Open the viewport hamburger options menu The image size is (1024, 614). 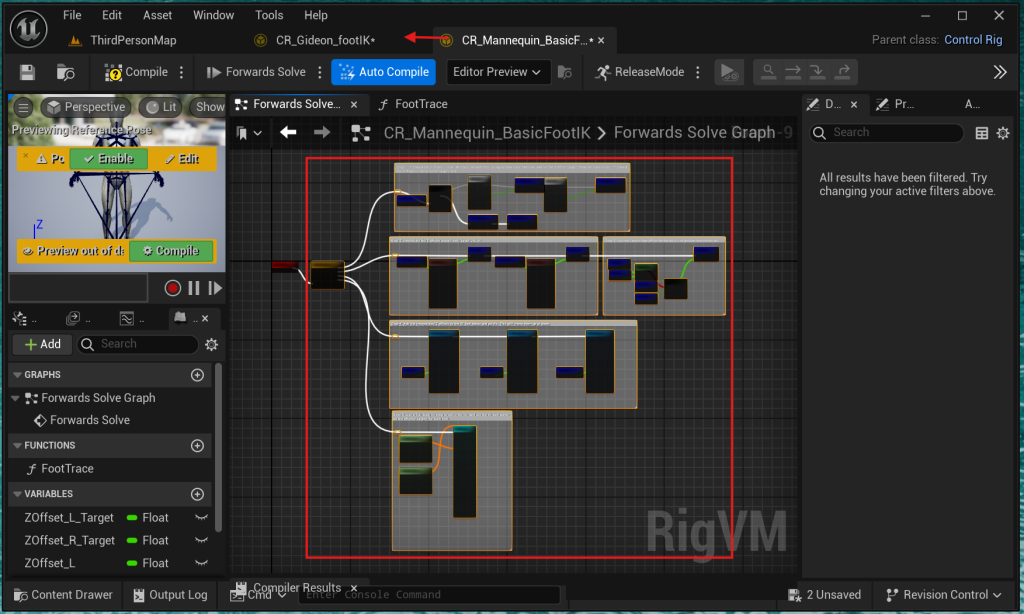[x=24, y=107]
